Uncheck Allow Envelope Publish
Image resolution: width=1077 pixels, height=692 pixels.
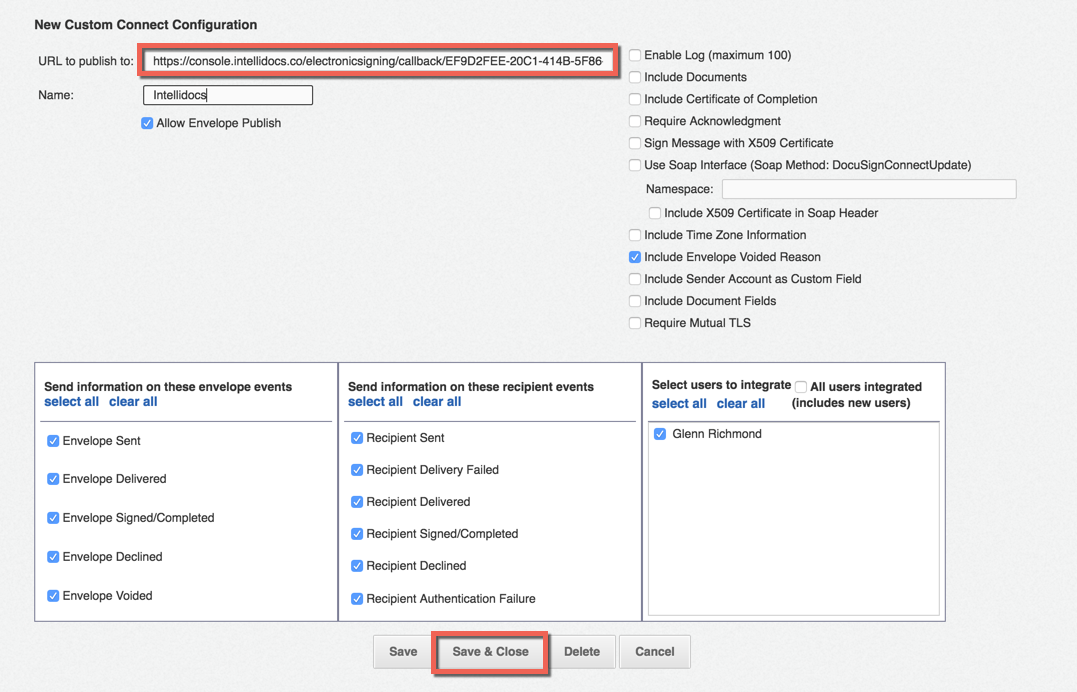[147, 123]
